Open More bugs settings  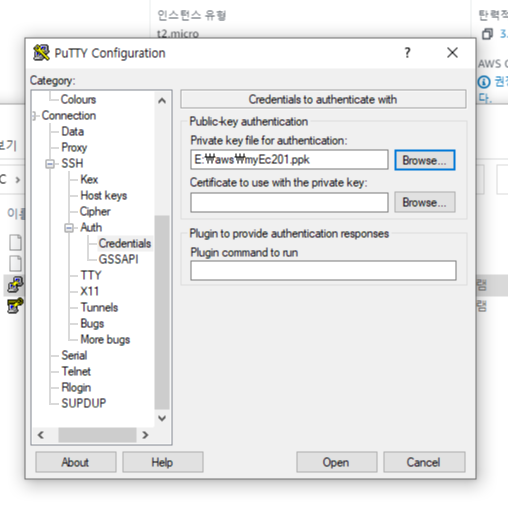click(x=105, y=339)
